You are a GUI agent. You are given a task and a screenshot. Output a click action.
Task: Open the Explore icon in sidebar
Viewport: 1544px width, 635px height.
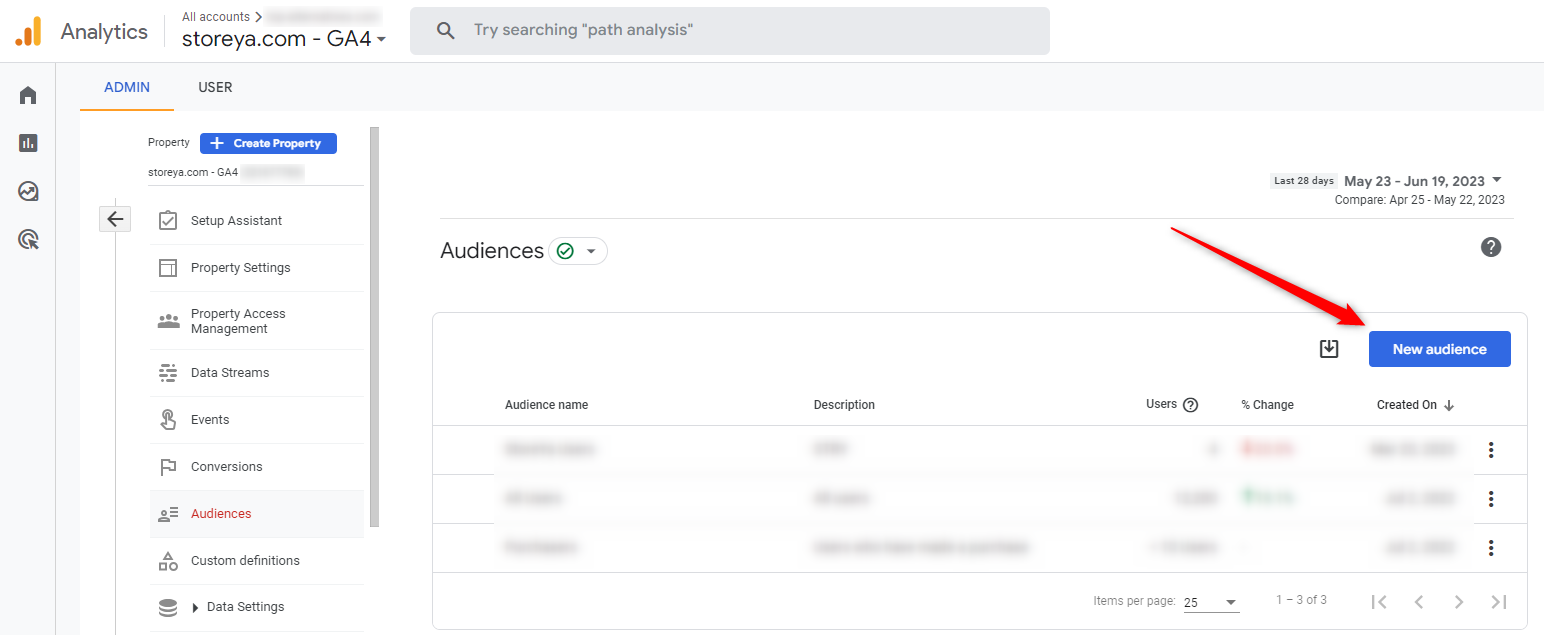(28, 191)
